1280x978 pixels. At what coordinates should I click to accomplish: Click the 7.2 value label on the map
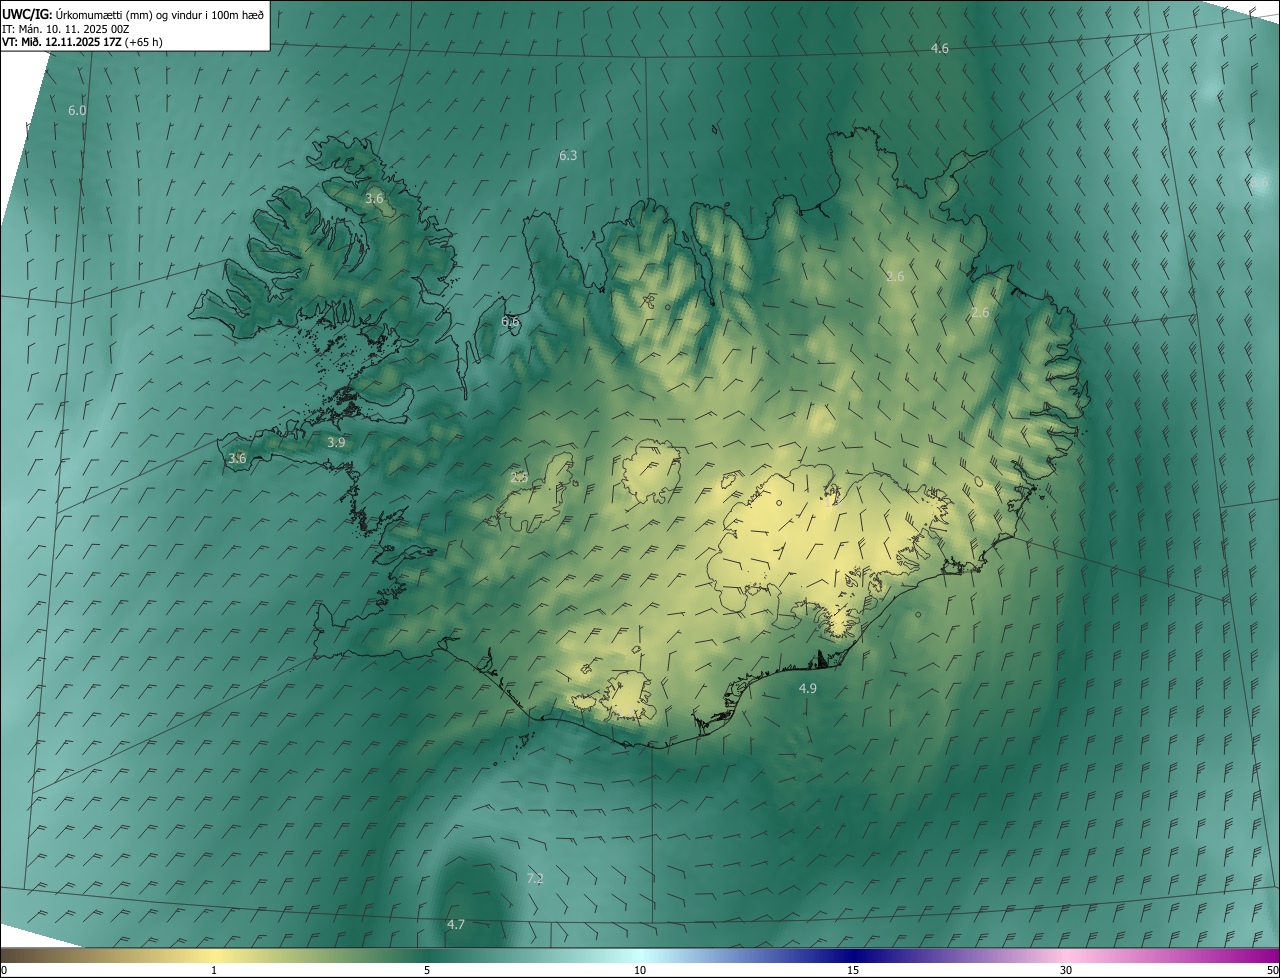(535, 879)
